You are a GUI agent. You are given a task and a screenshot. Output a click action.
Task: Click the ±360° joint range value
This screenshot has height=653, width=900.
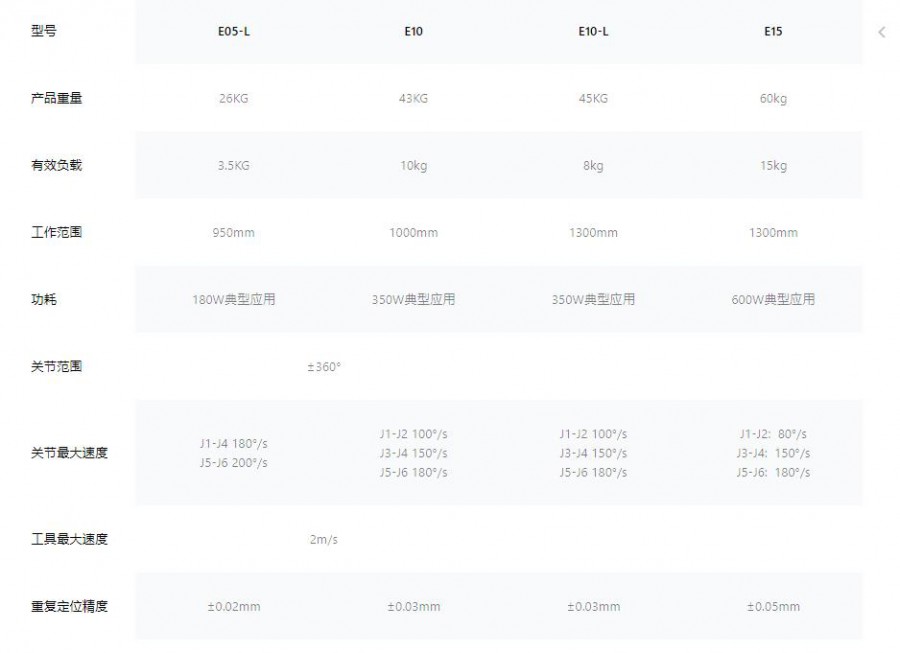point(324,367)
